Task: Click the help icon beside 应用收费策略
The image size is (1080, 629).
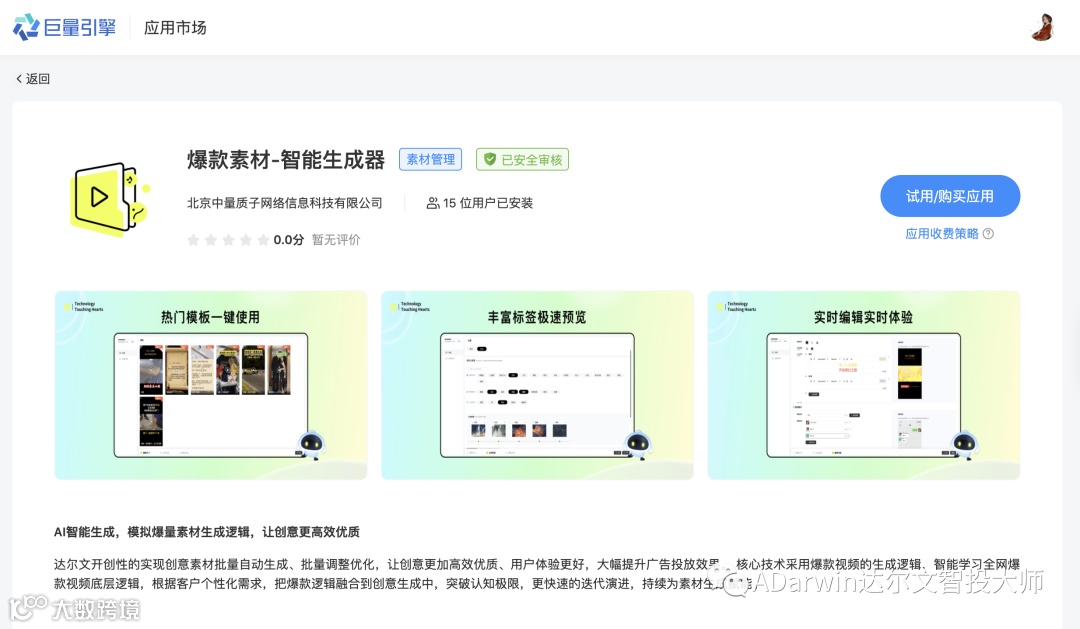Action: pos(988,234)
